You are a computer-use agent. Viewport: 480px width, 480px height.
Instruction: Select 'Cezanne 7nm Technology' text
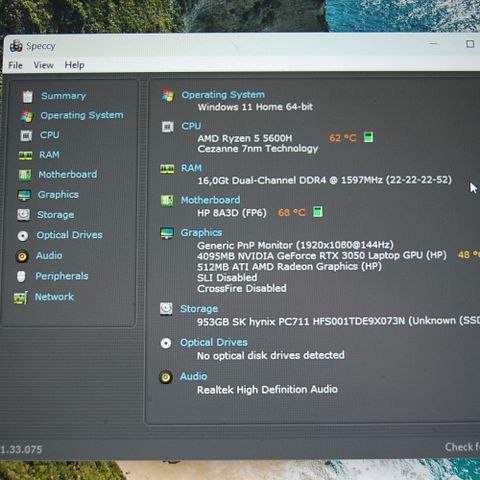[258, 149]
